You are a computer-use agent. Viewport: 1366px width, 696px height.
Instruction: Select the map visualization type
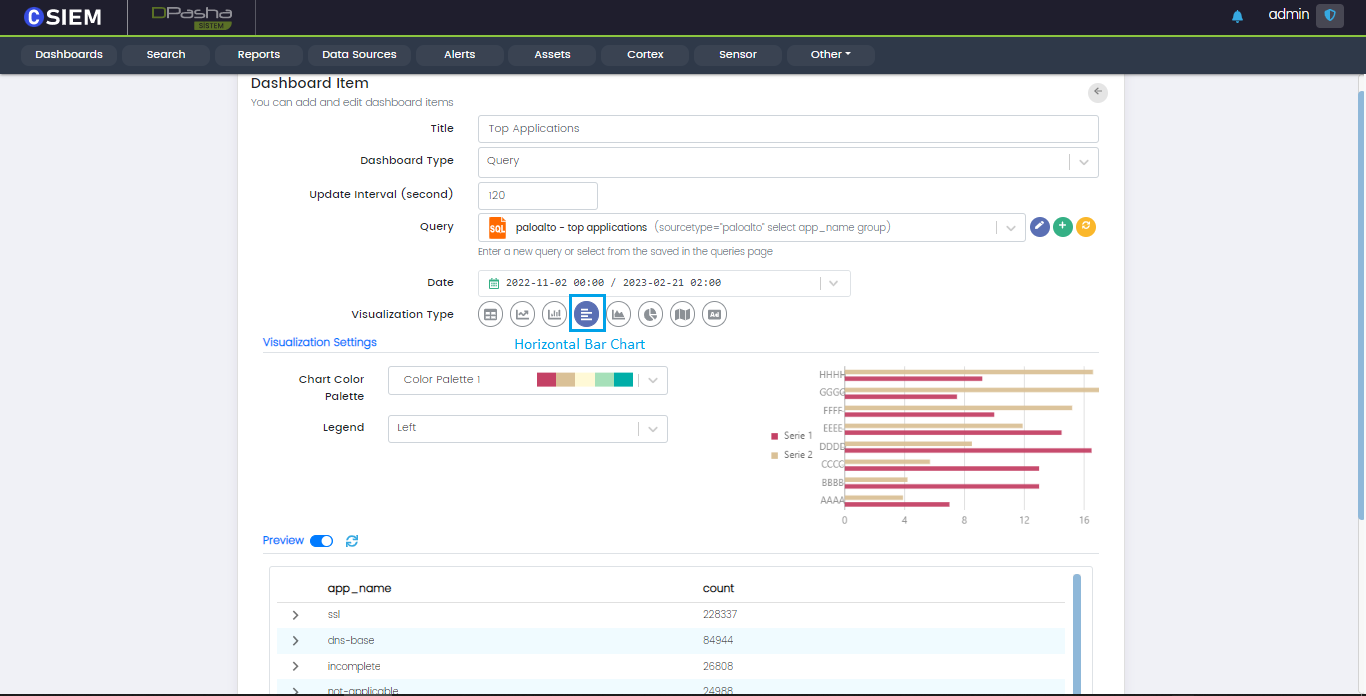pyautogui.click(x=682, y=315)
